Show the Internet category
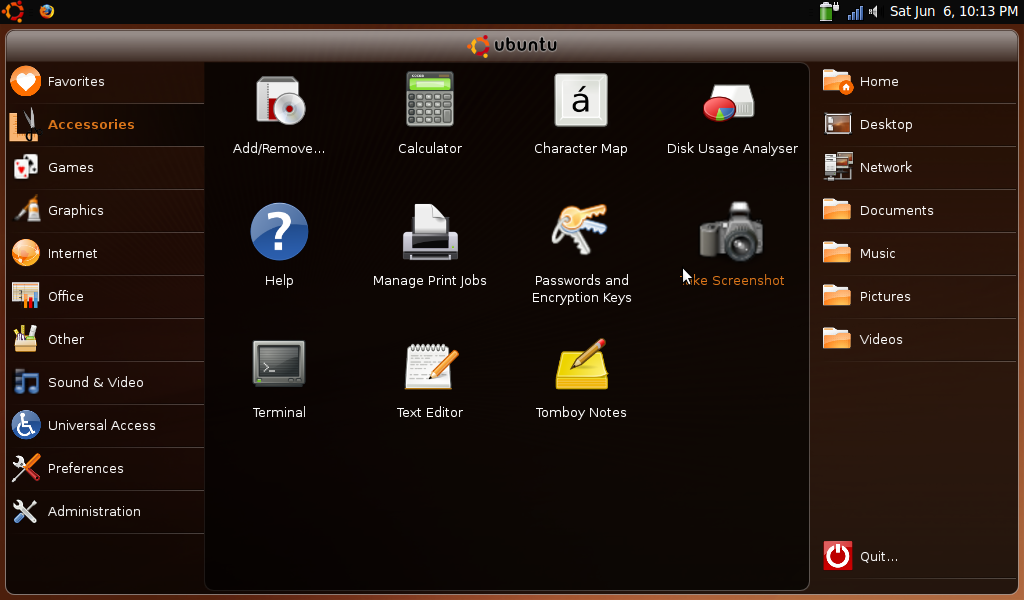The image size is (1024, 600). tap(106, 254)
